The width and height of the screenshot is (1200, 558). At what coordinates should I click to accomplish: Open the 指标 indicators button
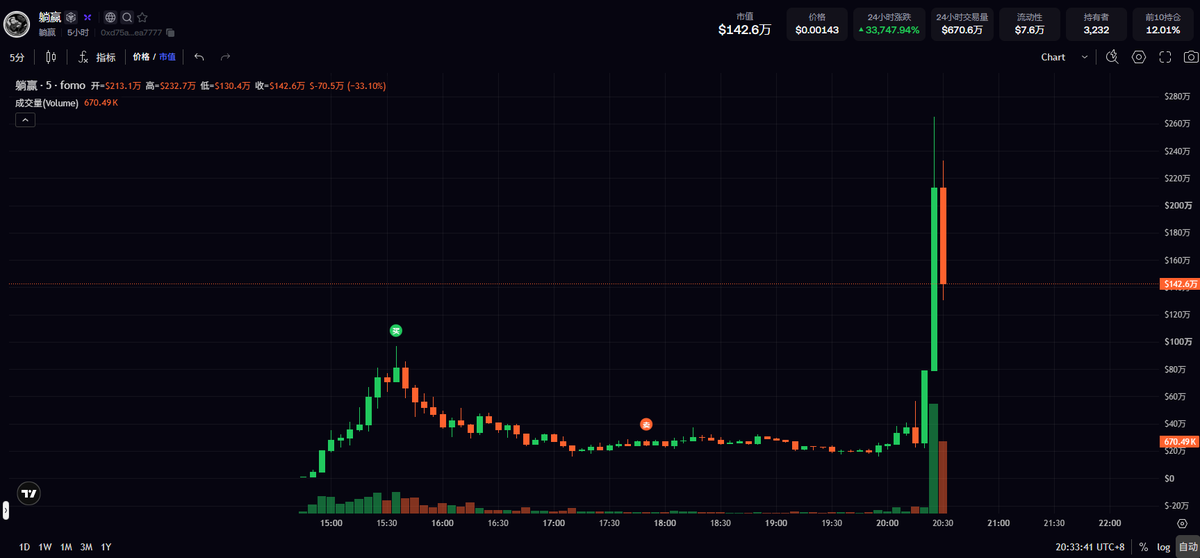(97, 57)
